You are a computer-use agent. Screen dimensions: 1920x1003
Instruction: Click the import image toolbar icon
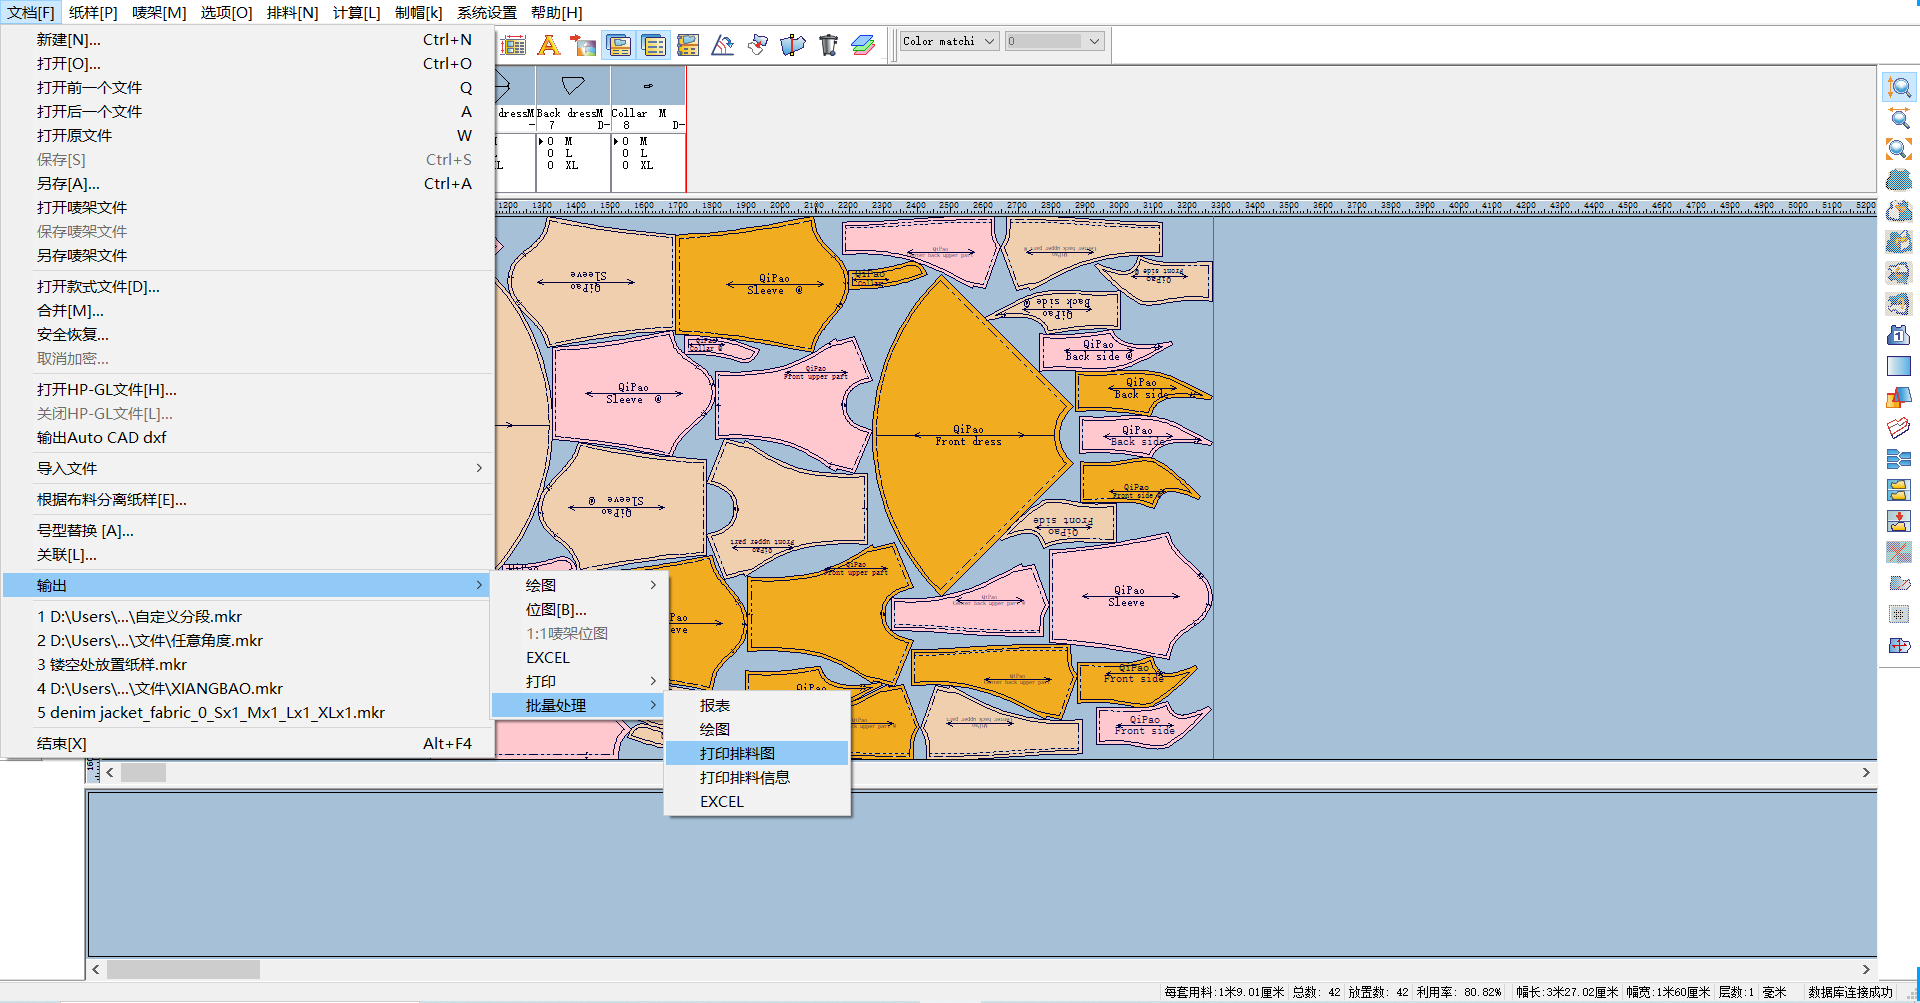click(x=583, y=45)
